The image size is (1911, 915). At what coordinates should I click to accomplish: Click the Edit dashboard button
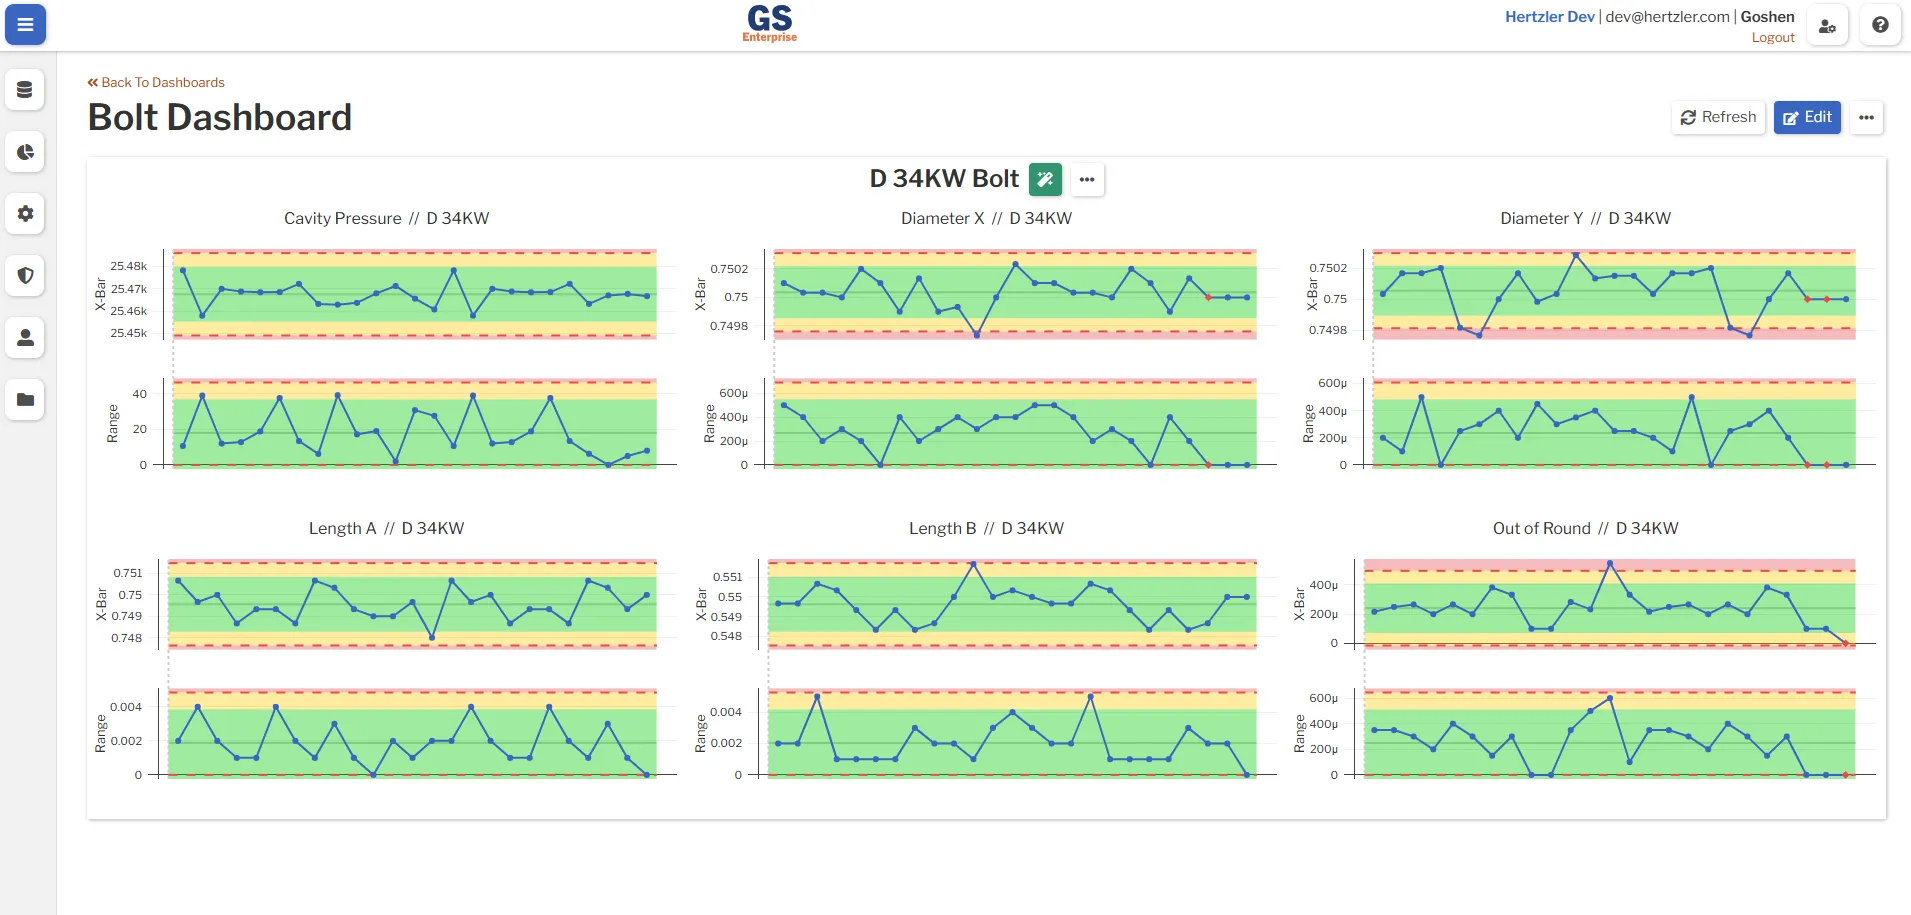(1807, 117)
